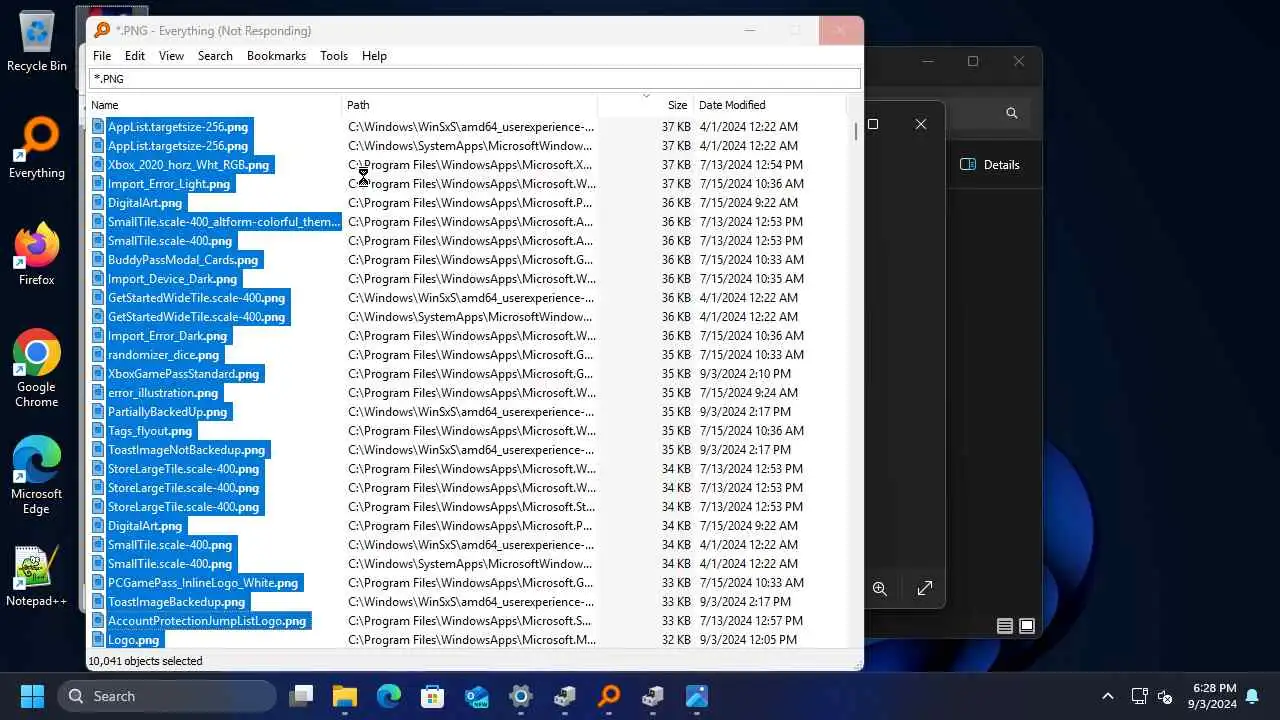1280x720 pixels.
Task: Click the *.PNG search field in Everything
Action: coord(474,79)
